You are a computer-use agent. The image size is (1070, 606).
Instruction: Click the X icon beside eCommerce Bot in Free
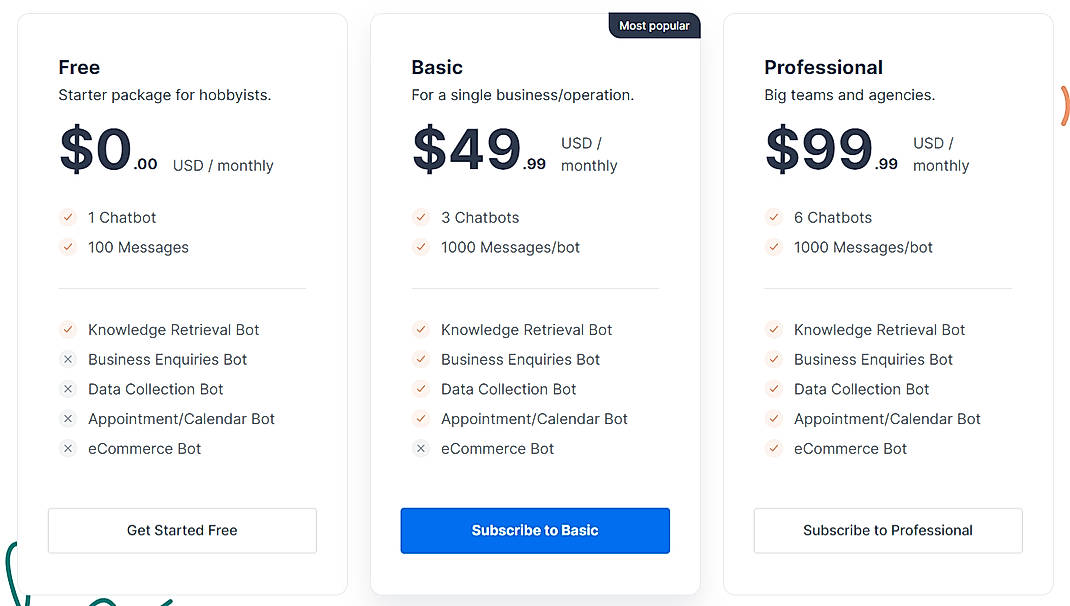[x=68, y=449]
